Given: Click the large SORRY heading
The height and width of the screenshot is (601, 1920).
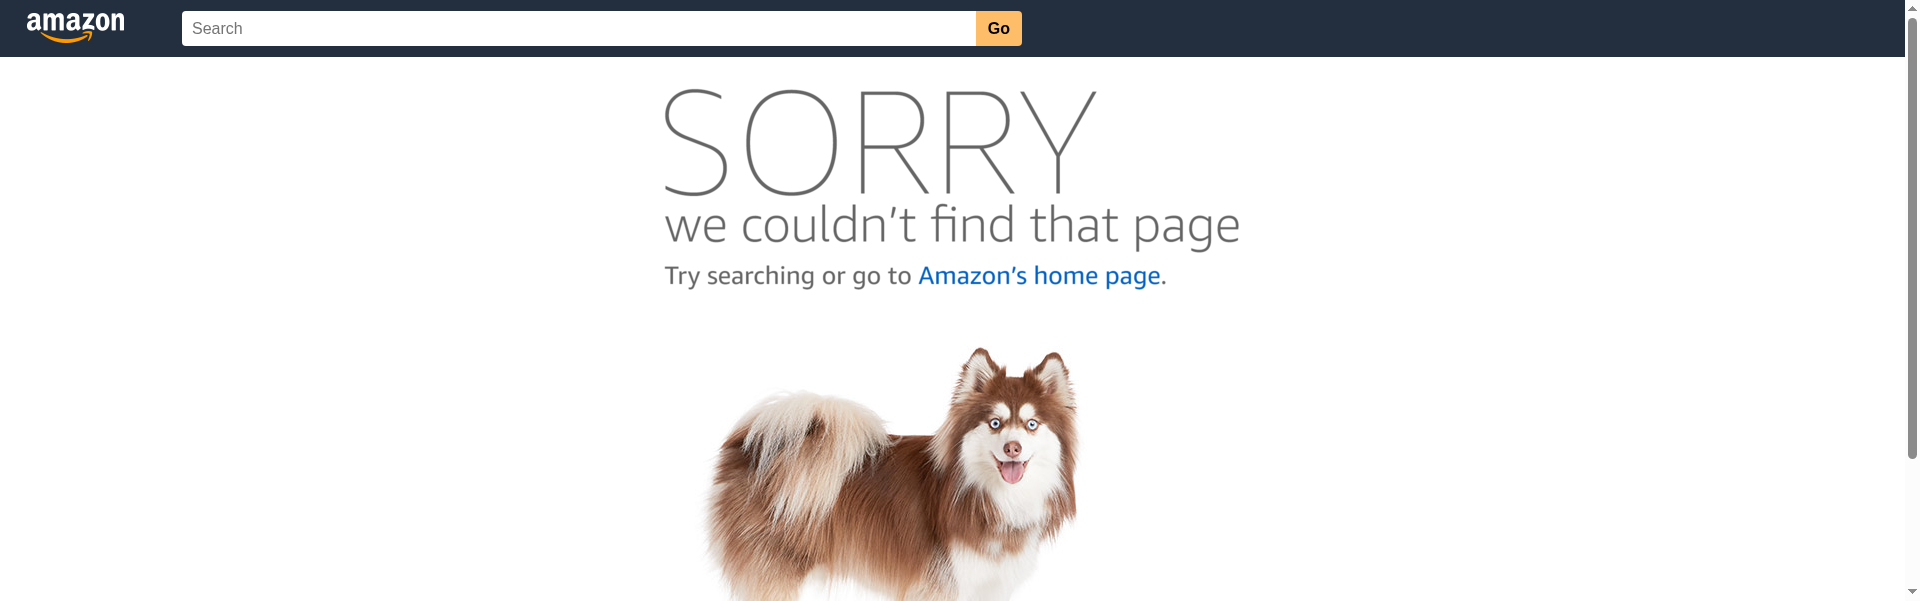Looking at the screenshot, I should coord(880,143).
